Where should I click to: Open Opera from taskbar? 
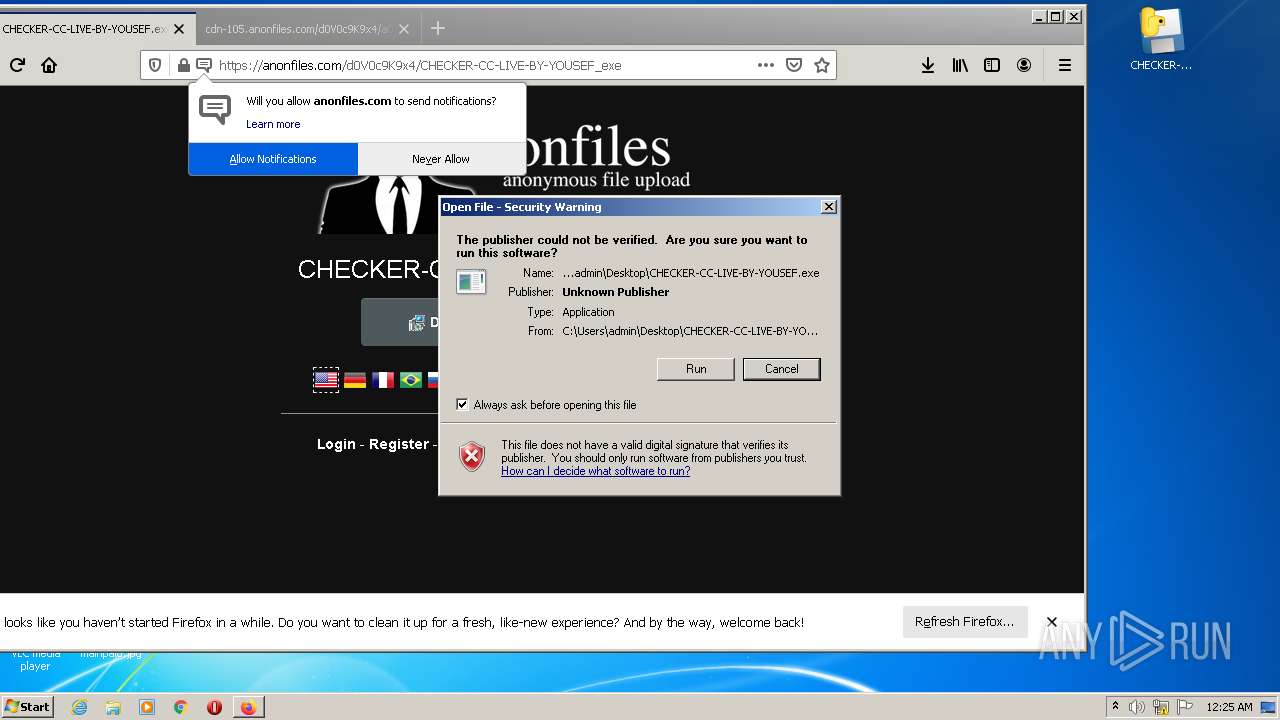point(214,707)
